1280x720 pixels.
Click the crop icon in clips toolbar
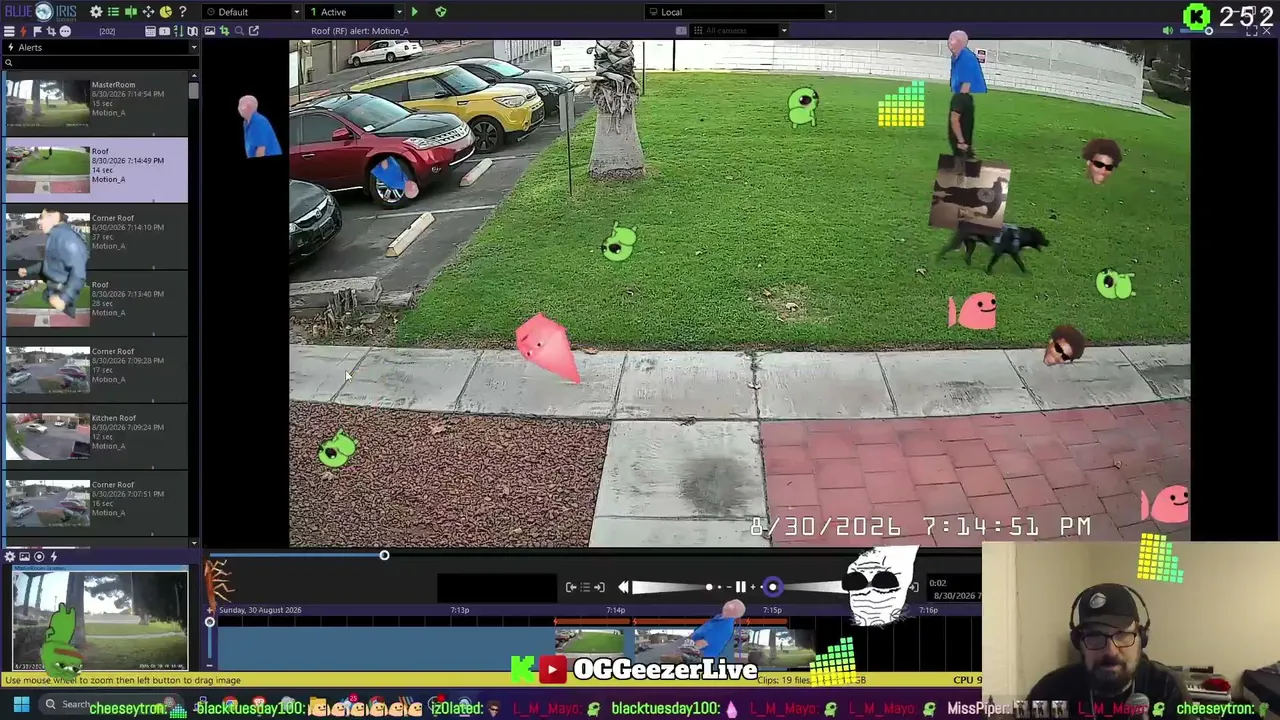[50, 31]
